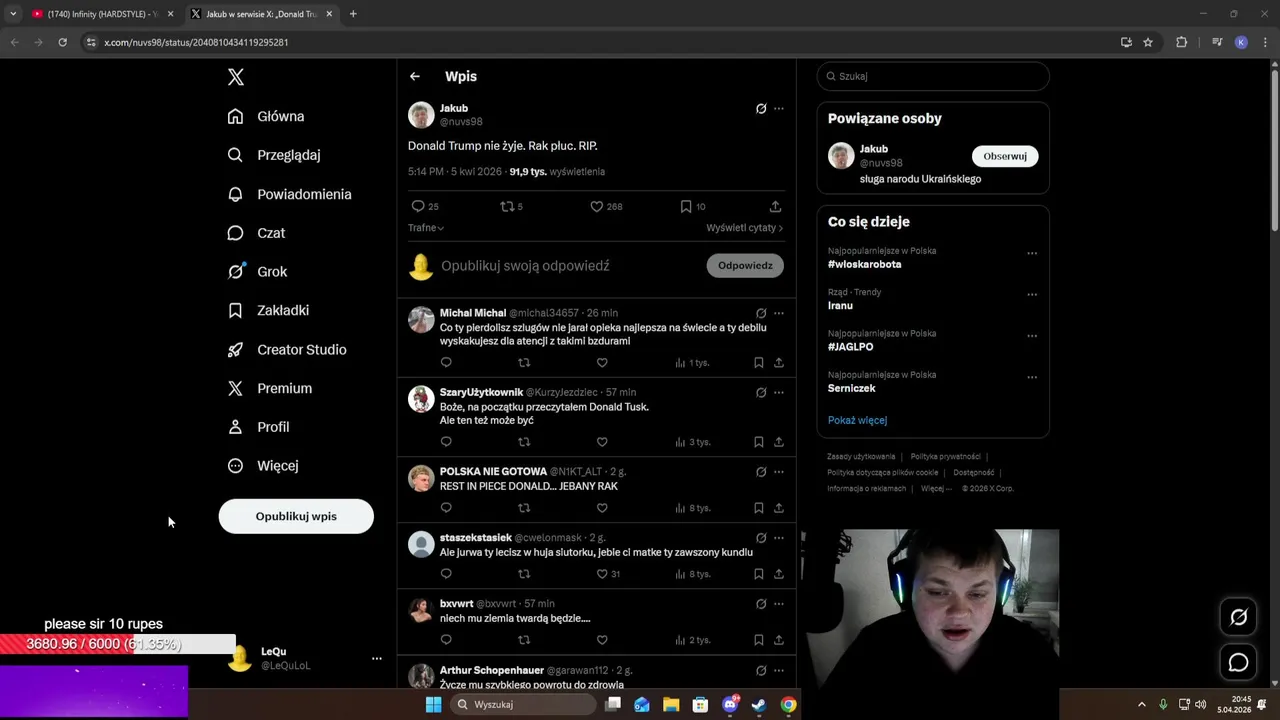Share Jakub's main post
This screenshot has width=1280, height=720.
pyautogui.click(x=775, y=206)
